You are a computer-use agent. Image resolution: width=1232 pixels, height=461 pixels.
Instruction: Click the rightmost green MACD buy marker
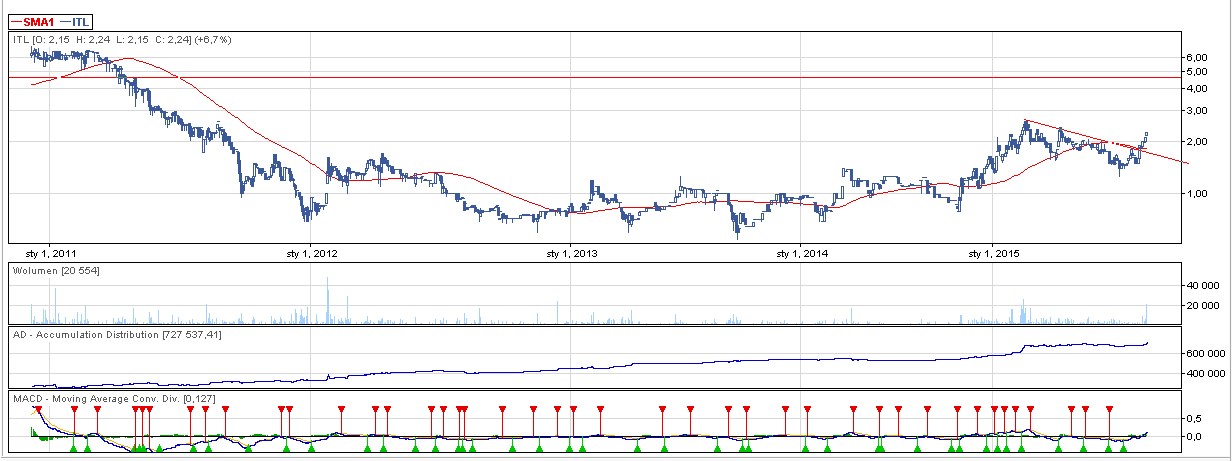pyautogui.click(x=1124, y=448)
